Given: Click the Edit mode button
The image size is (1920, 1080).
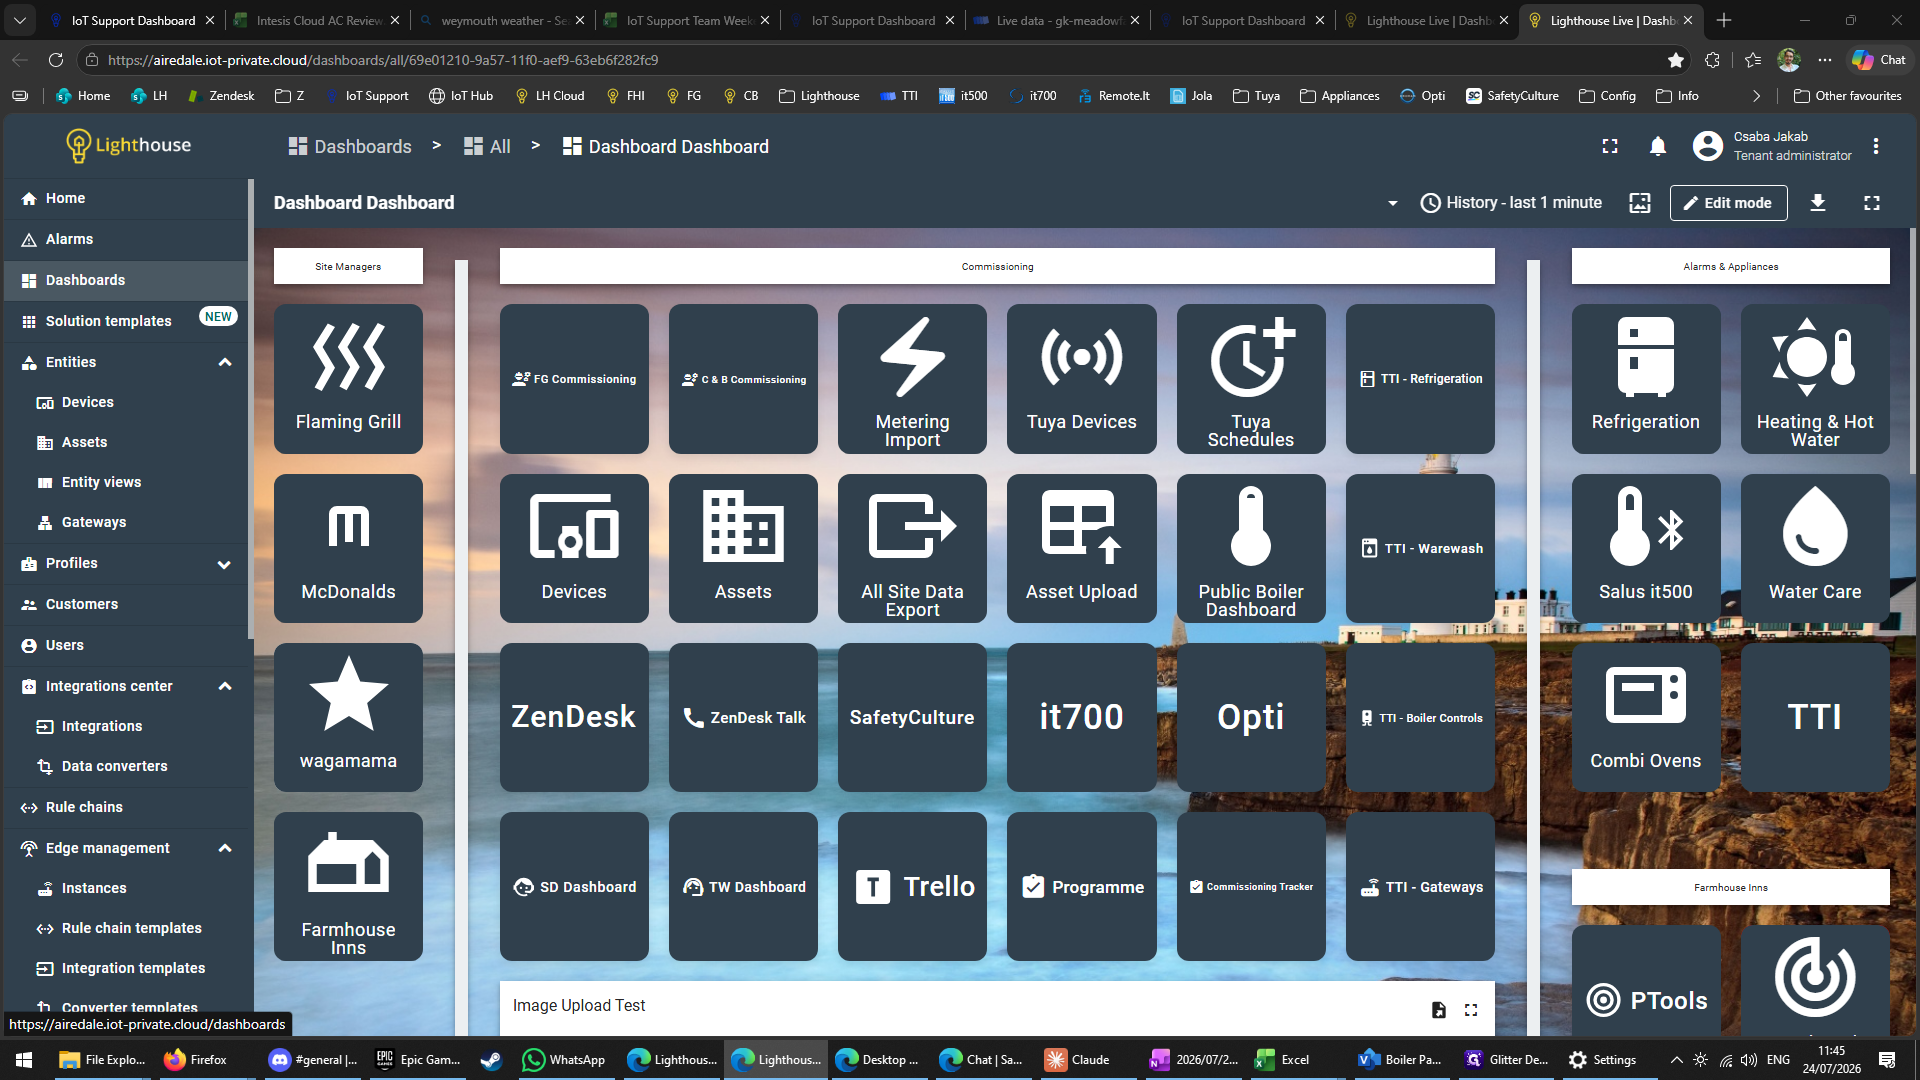Looking at the screenshot, I should tap(1727, 203).
